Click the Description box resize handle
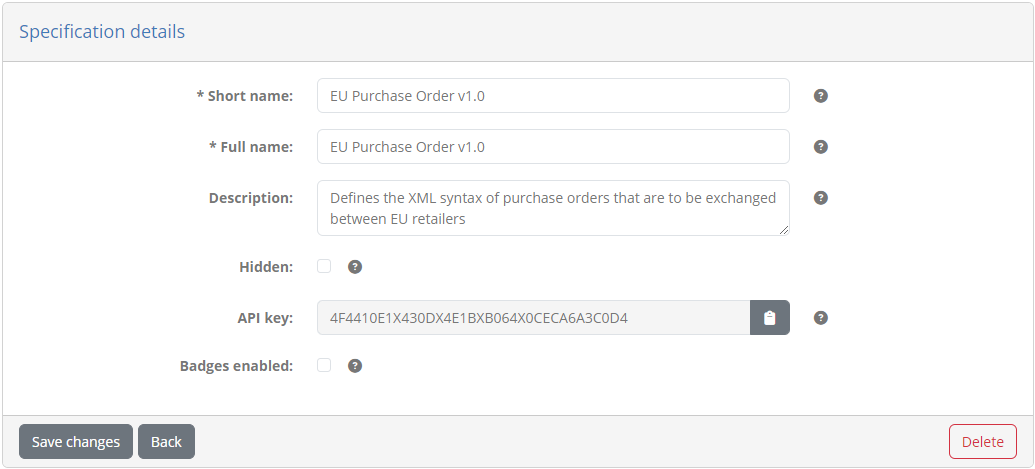Screen dimensions: 1035x469 pyautogui.click(x=784, y=230)
